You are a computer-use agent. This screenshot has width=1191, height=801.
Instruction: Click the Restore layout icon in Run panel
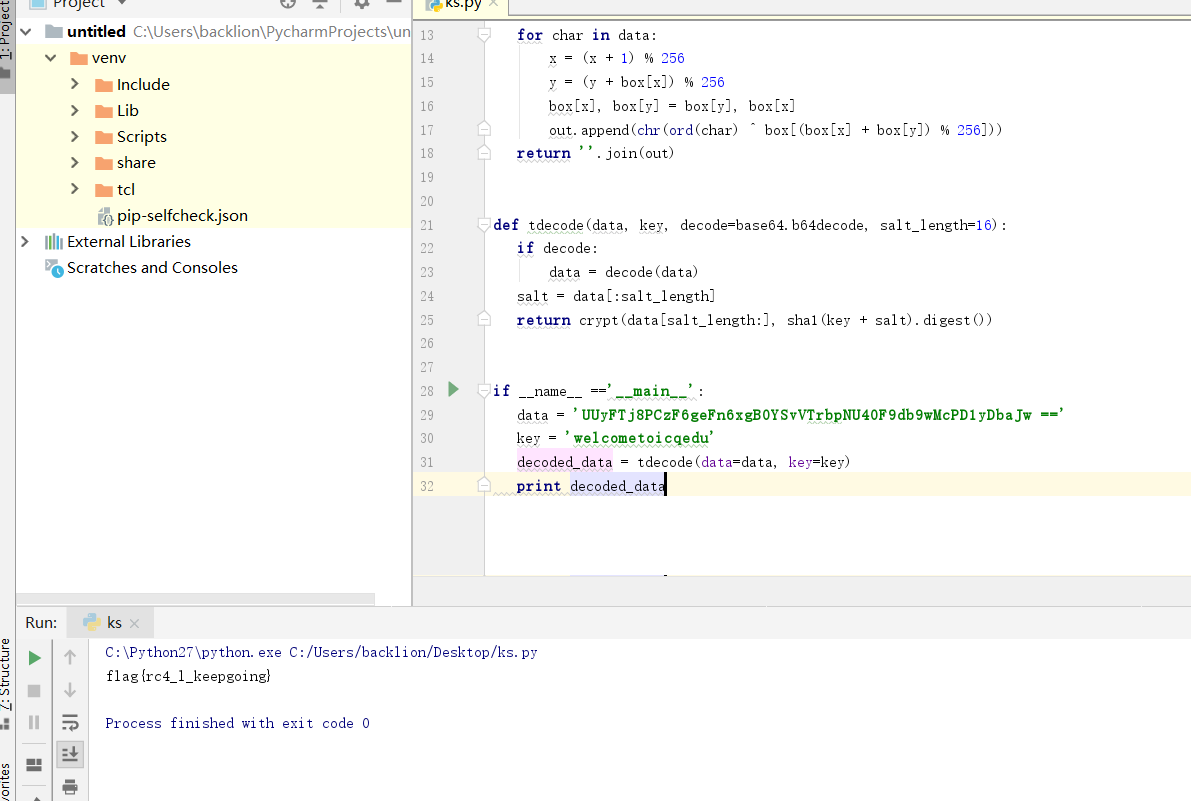click(x=34, y=765)
